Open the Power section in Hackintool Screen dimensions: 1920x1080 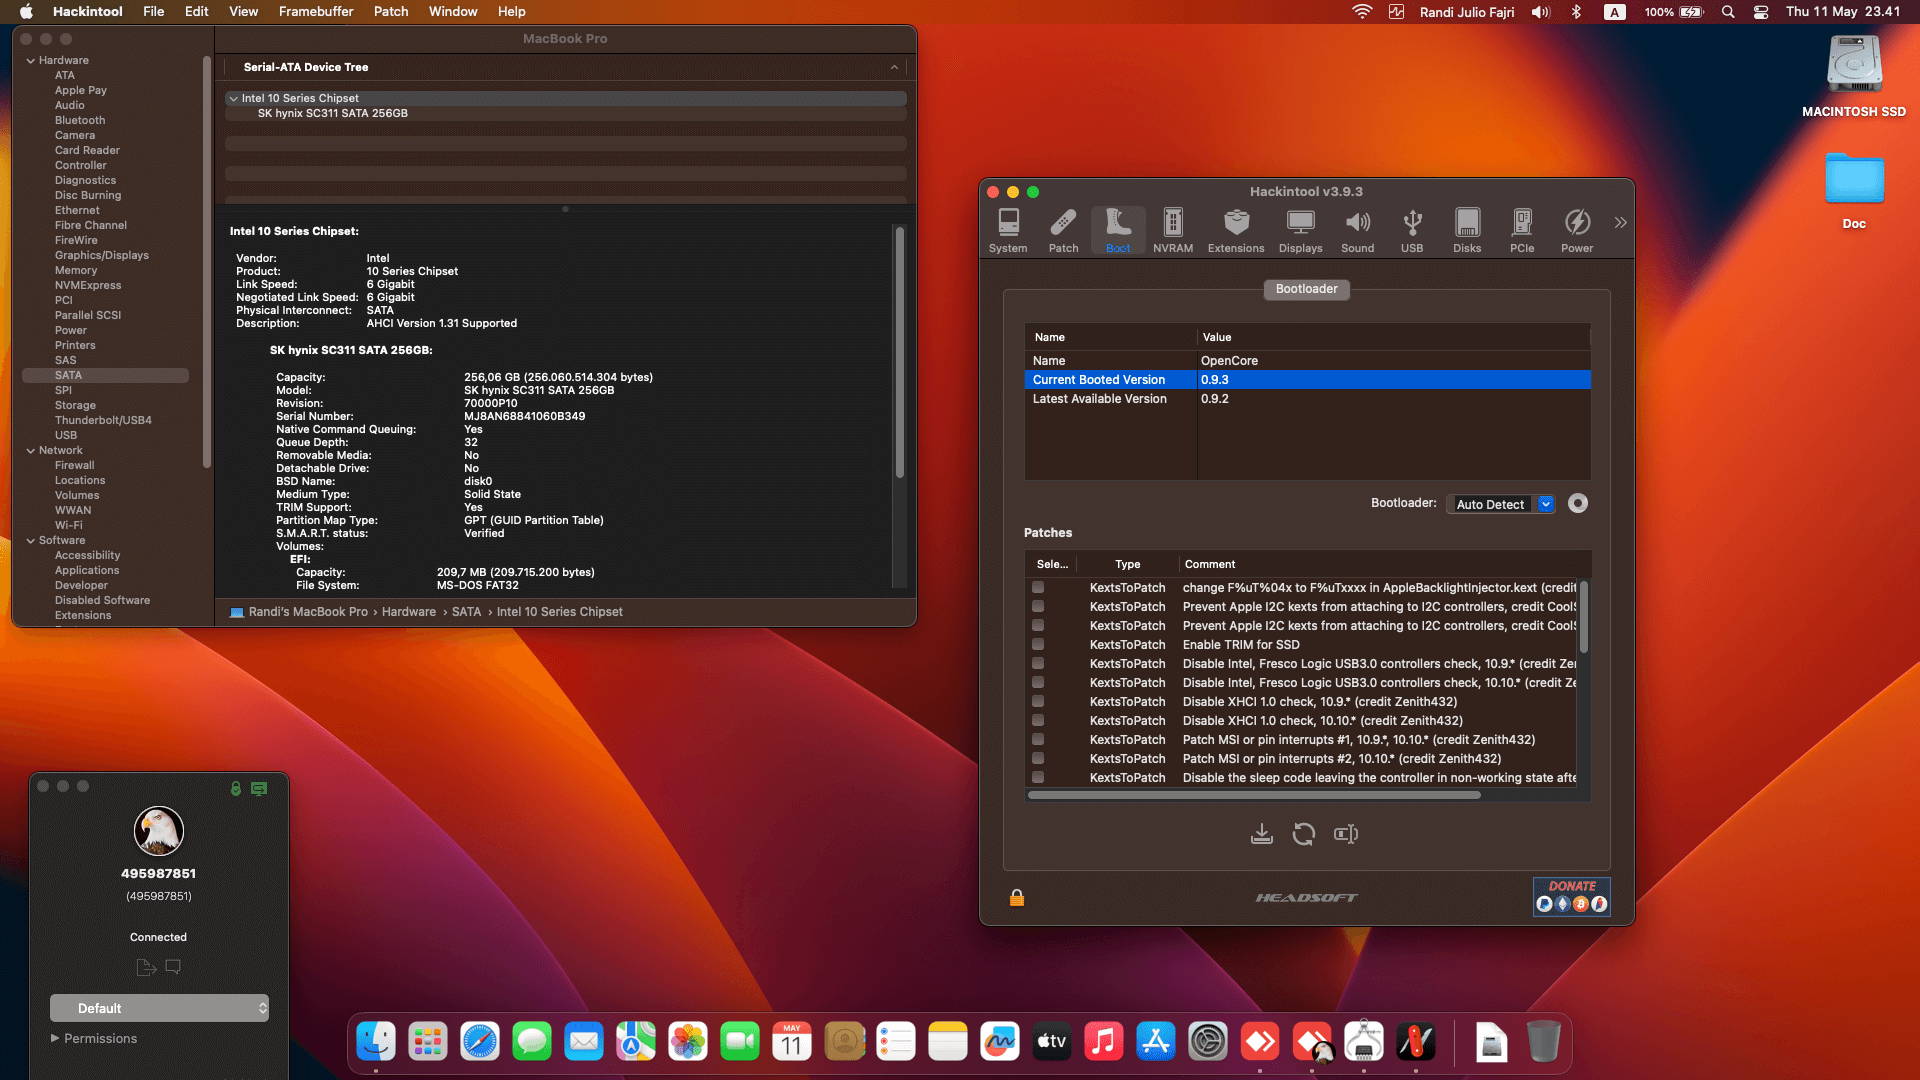1577,231
